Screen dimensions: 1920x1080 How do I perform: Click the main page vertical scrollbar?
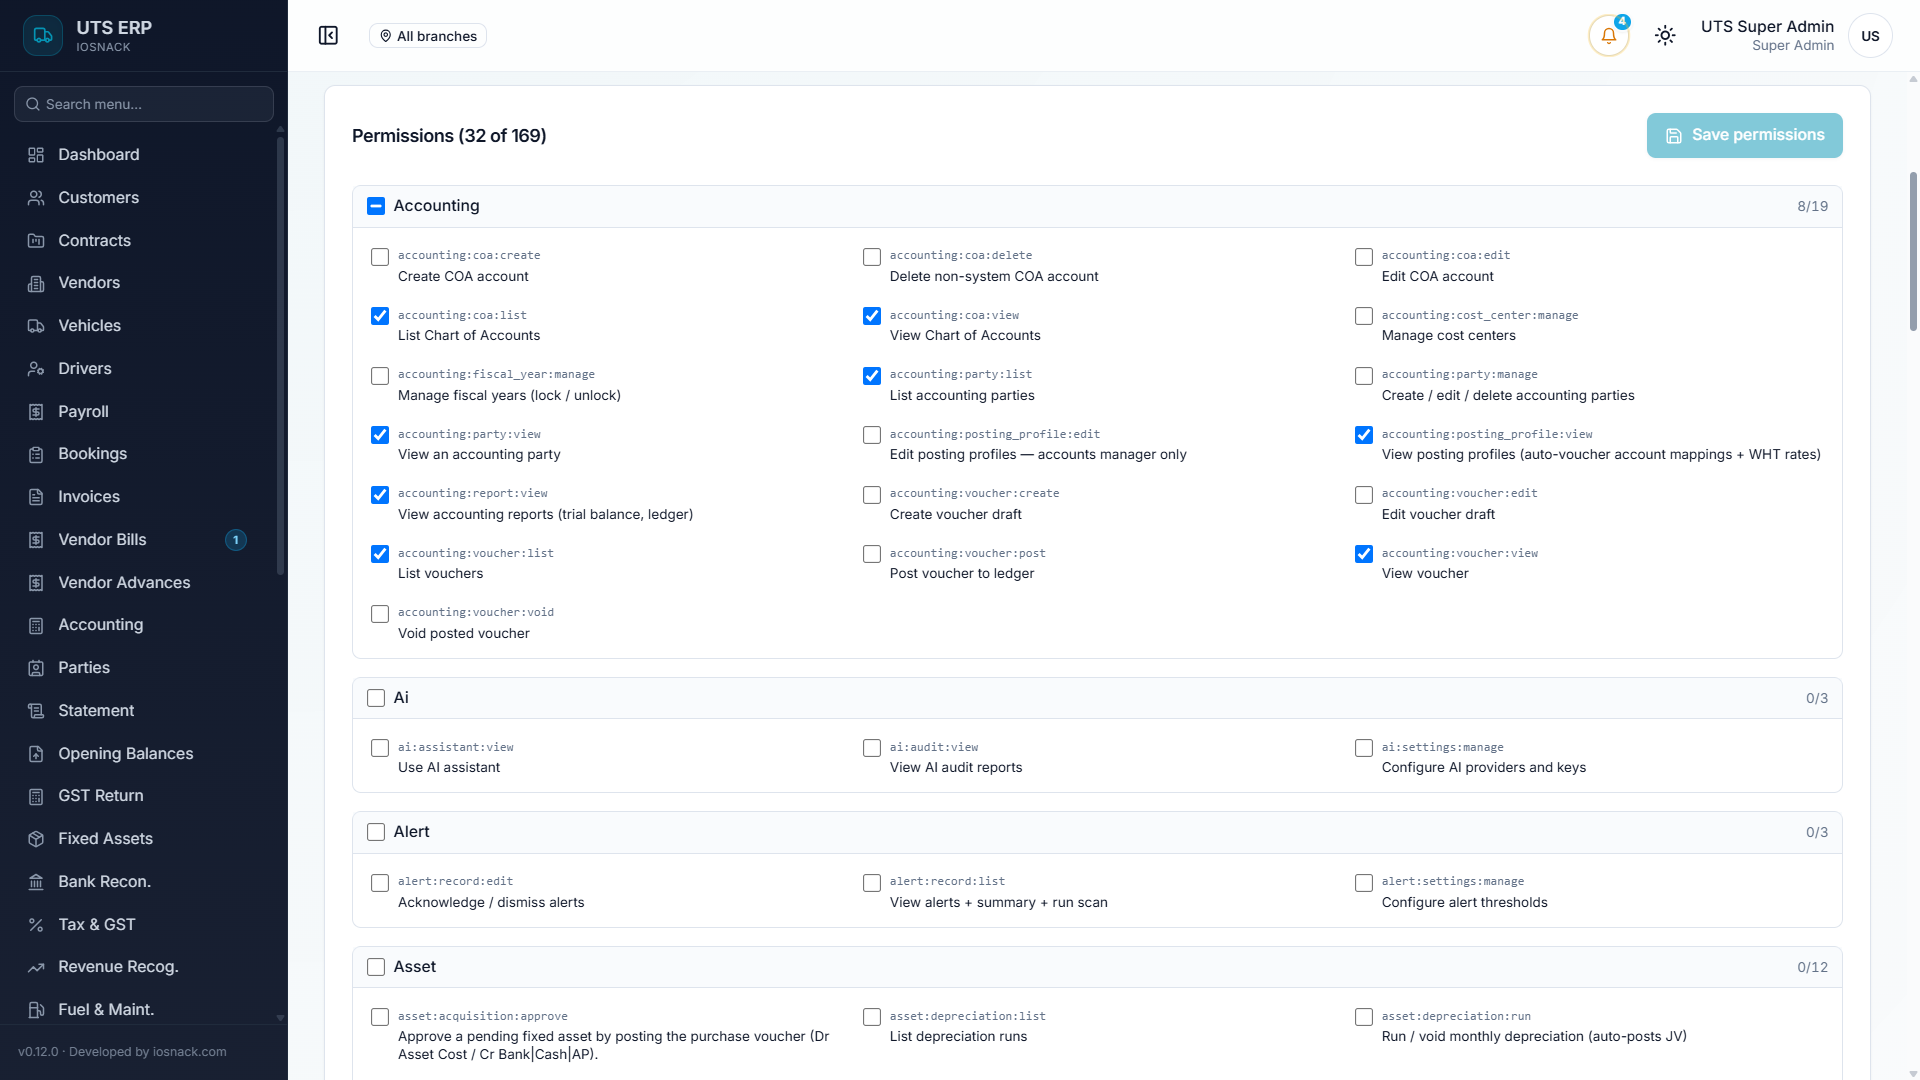tap(1913, 250)
